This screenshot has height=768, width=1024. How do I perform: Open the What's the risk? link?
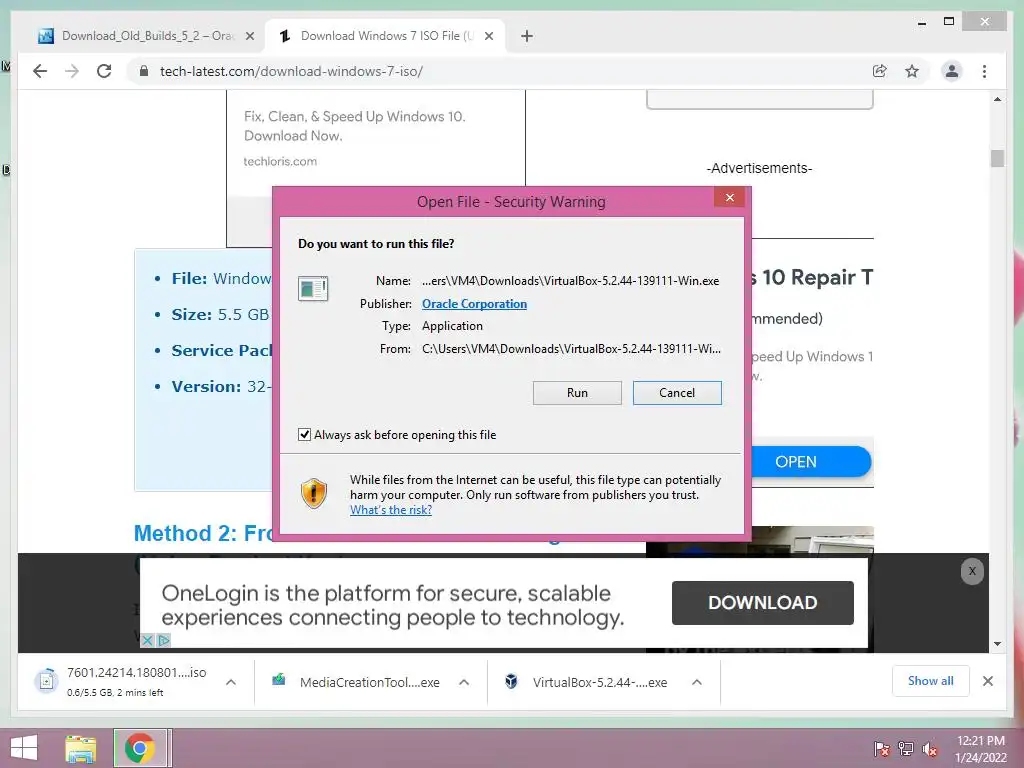pyautogui.click(x=391, y=510)
